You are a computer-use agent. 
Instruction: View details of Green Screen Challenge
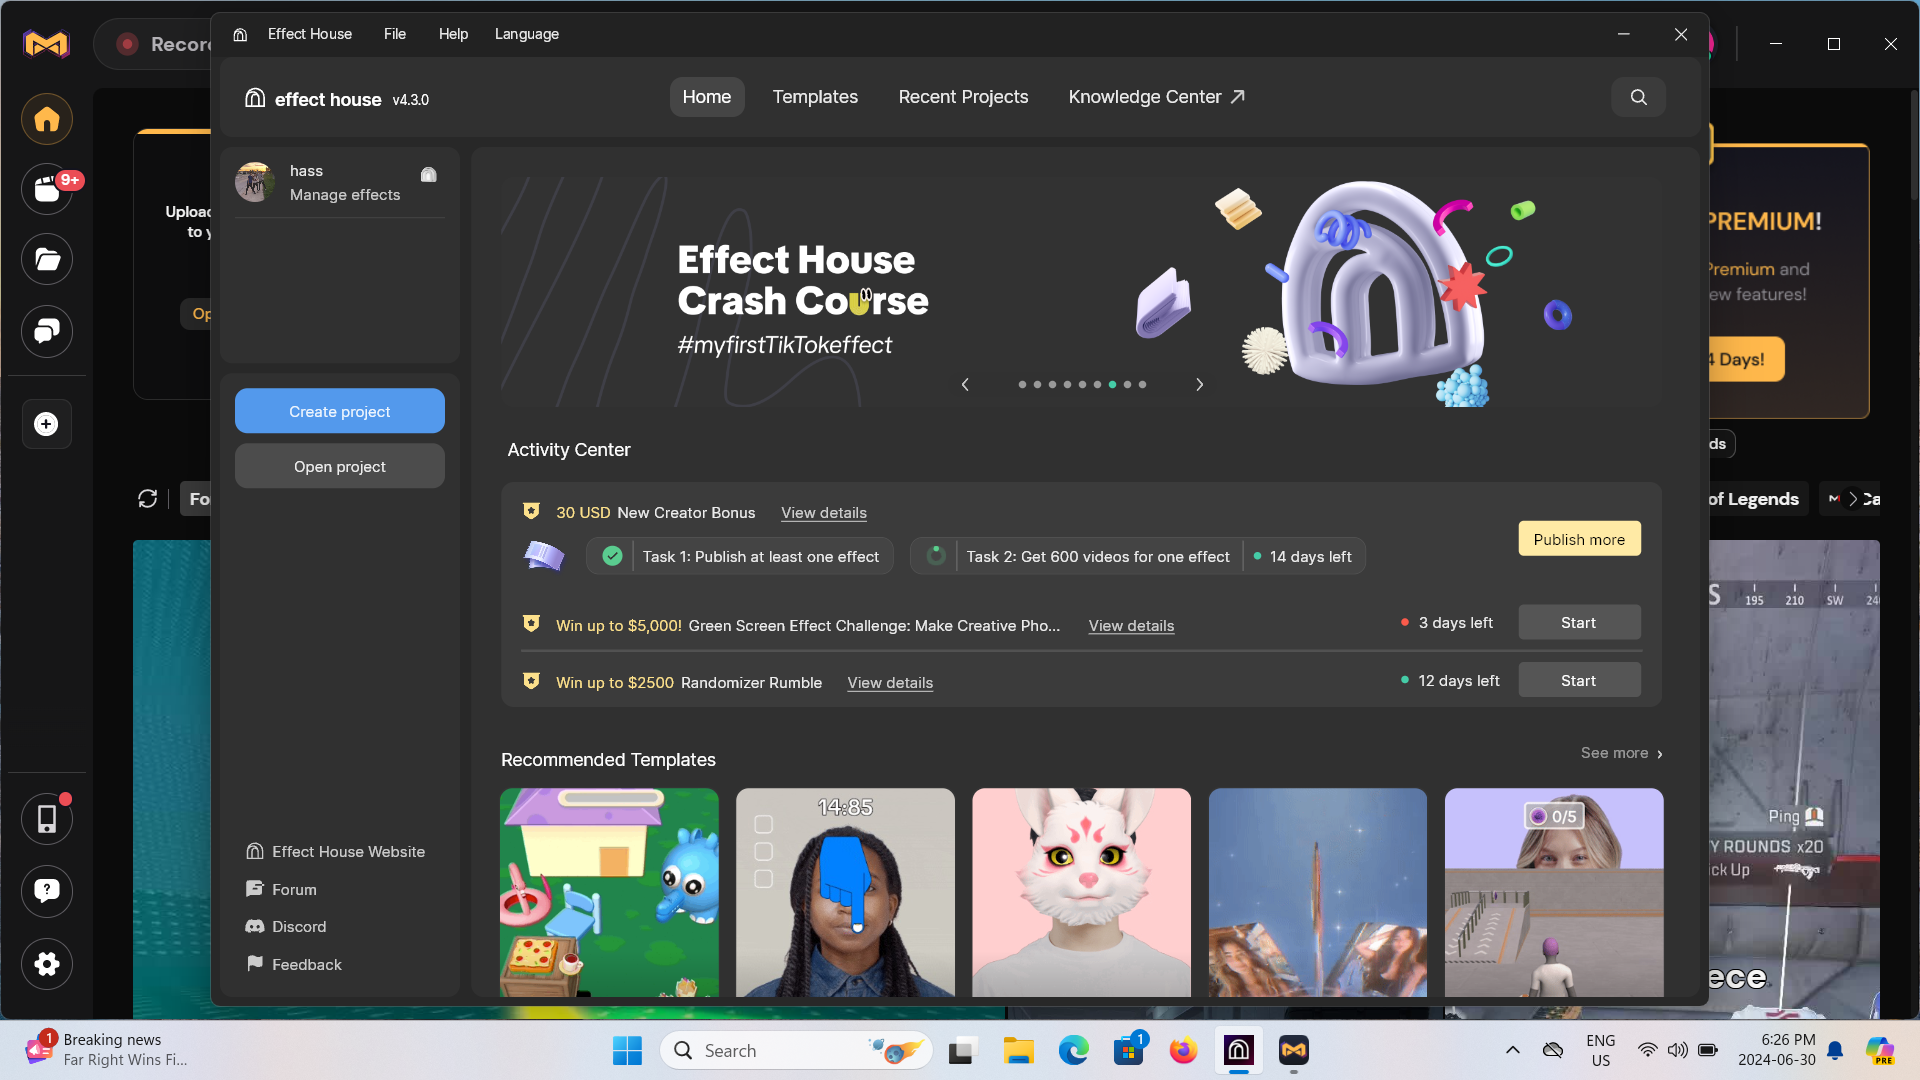1131,626
